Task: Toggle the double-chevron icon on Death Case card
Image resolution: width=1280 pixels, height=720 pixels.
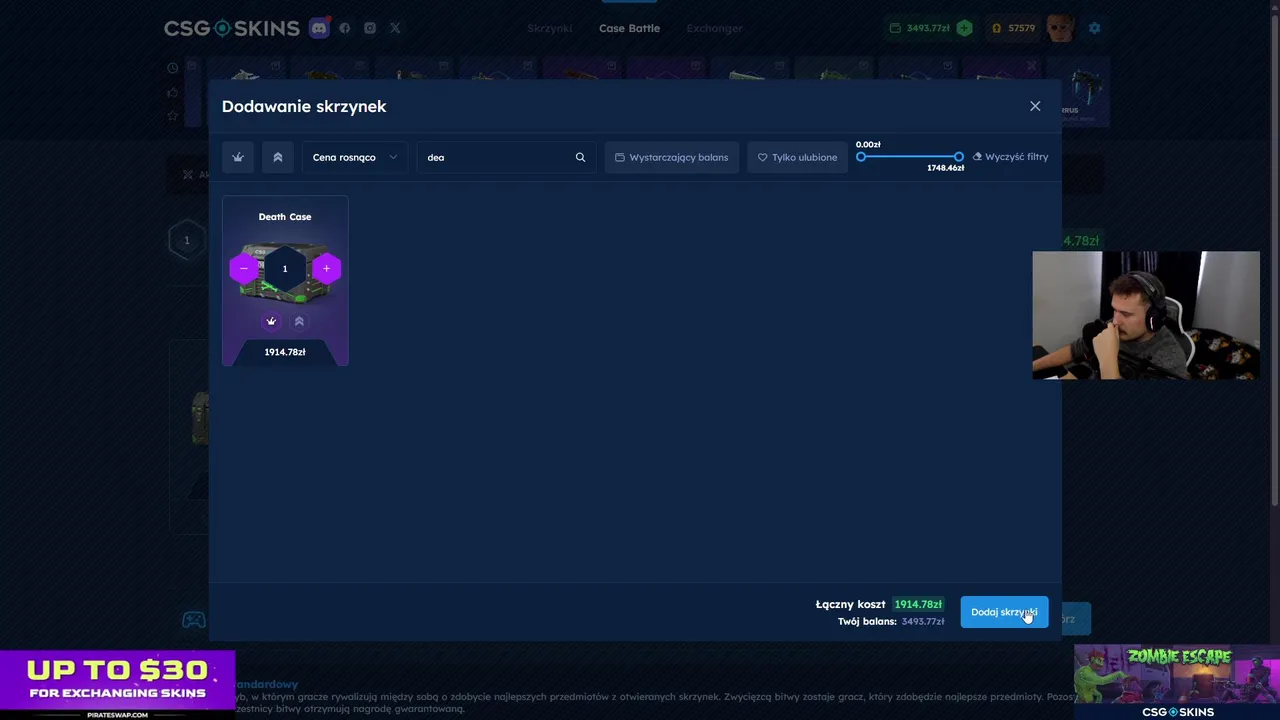Action: click(299, 321)
